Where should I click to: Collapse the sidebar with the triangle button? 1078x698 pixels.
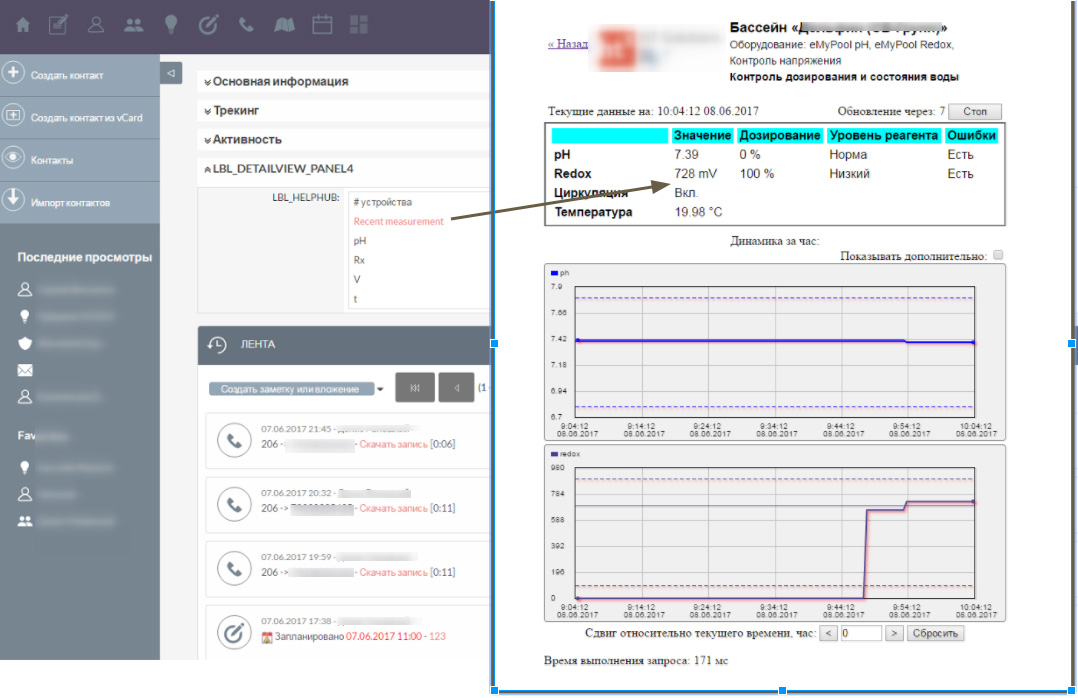[x=170, y=73]
